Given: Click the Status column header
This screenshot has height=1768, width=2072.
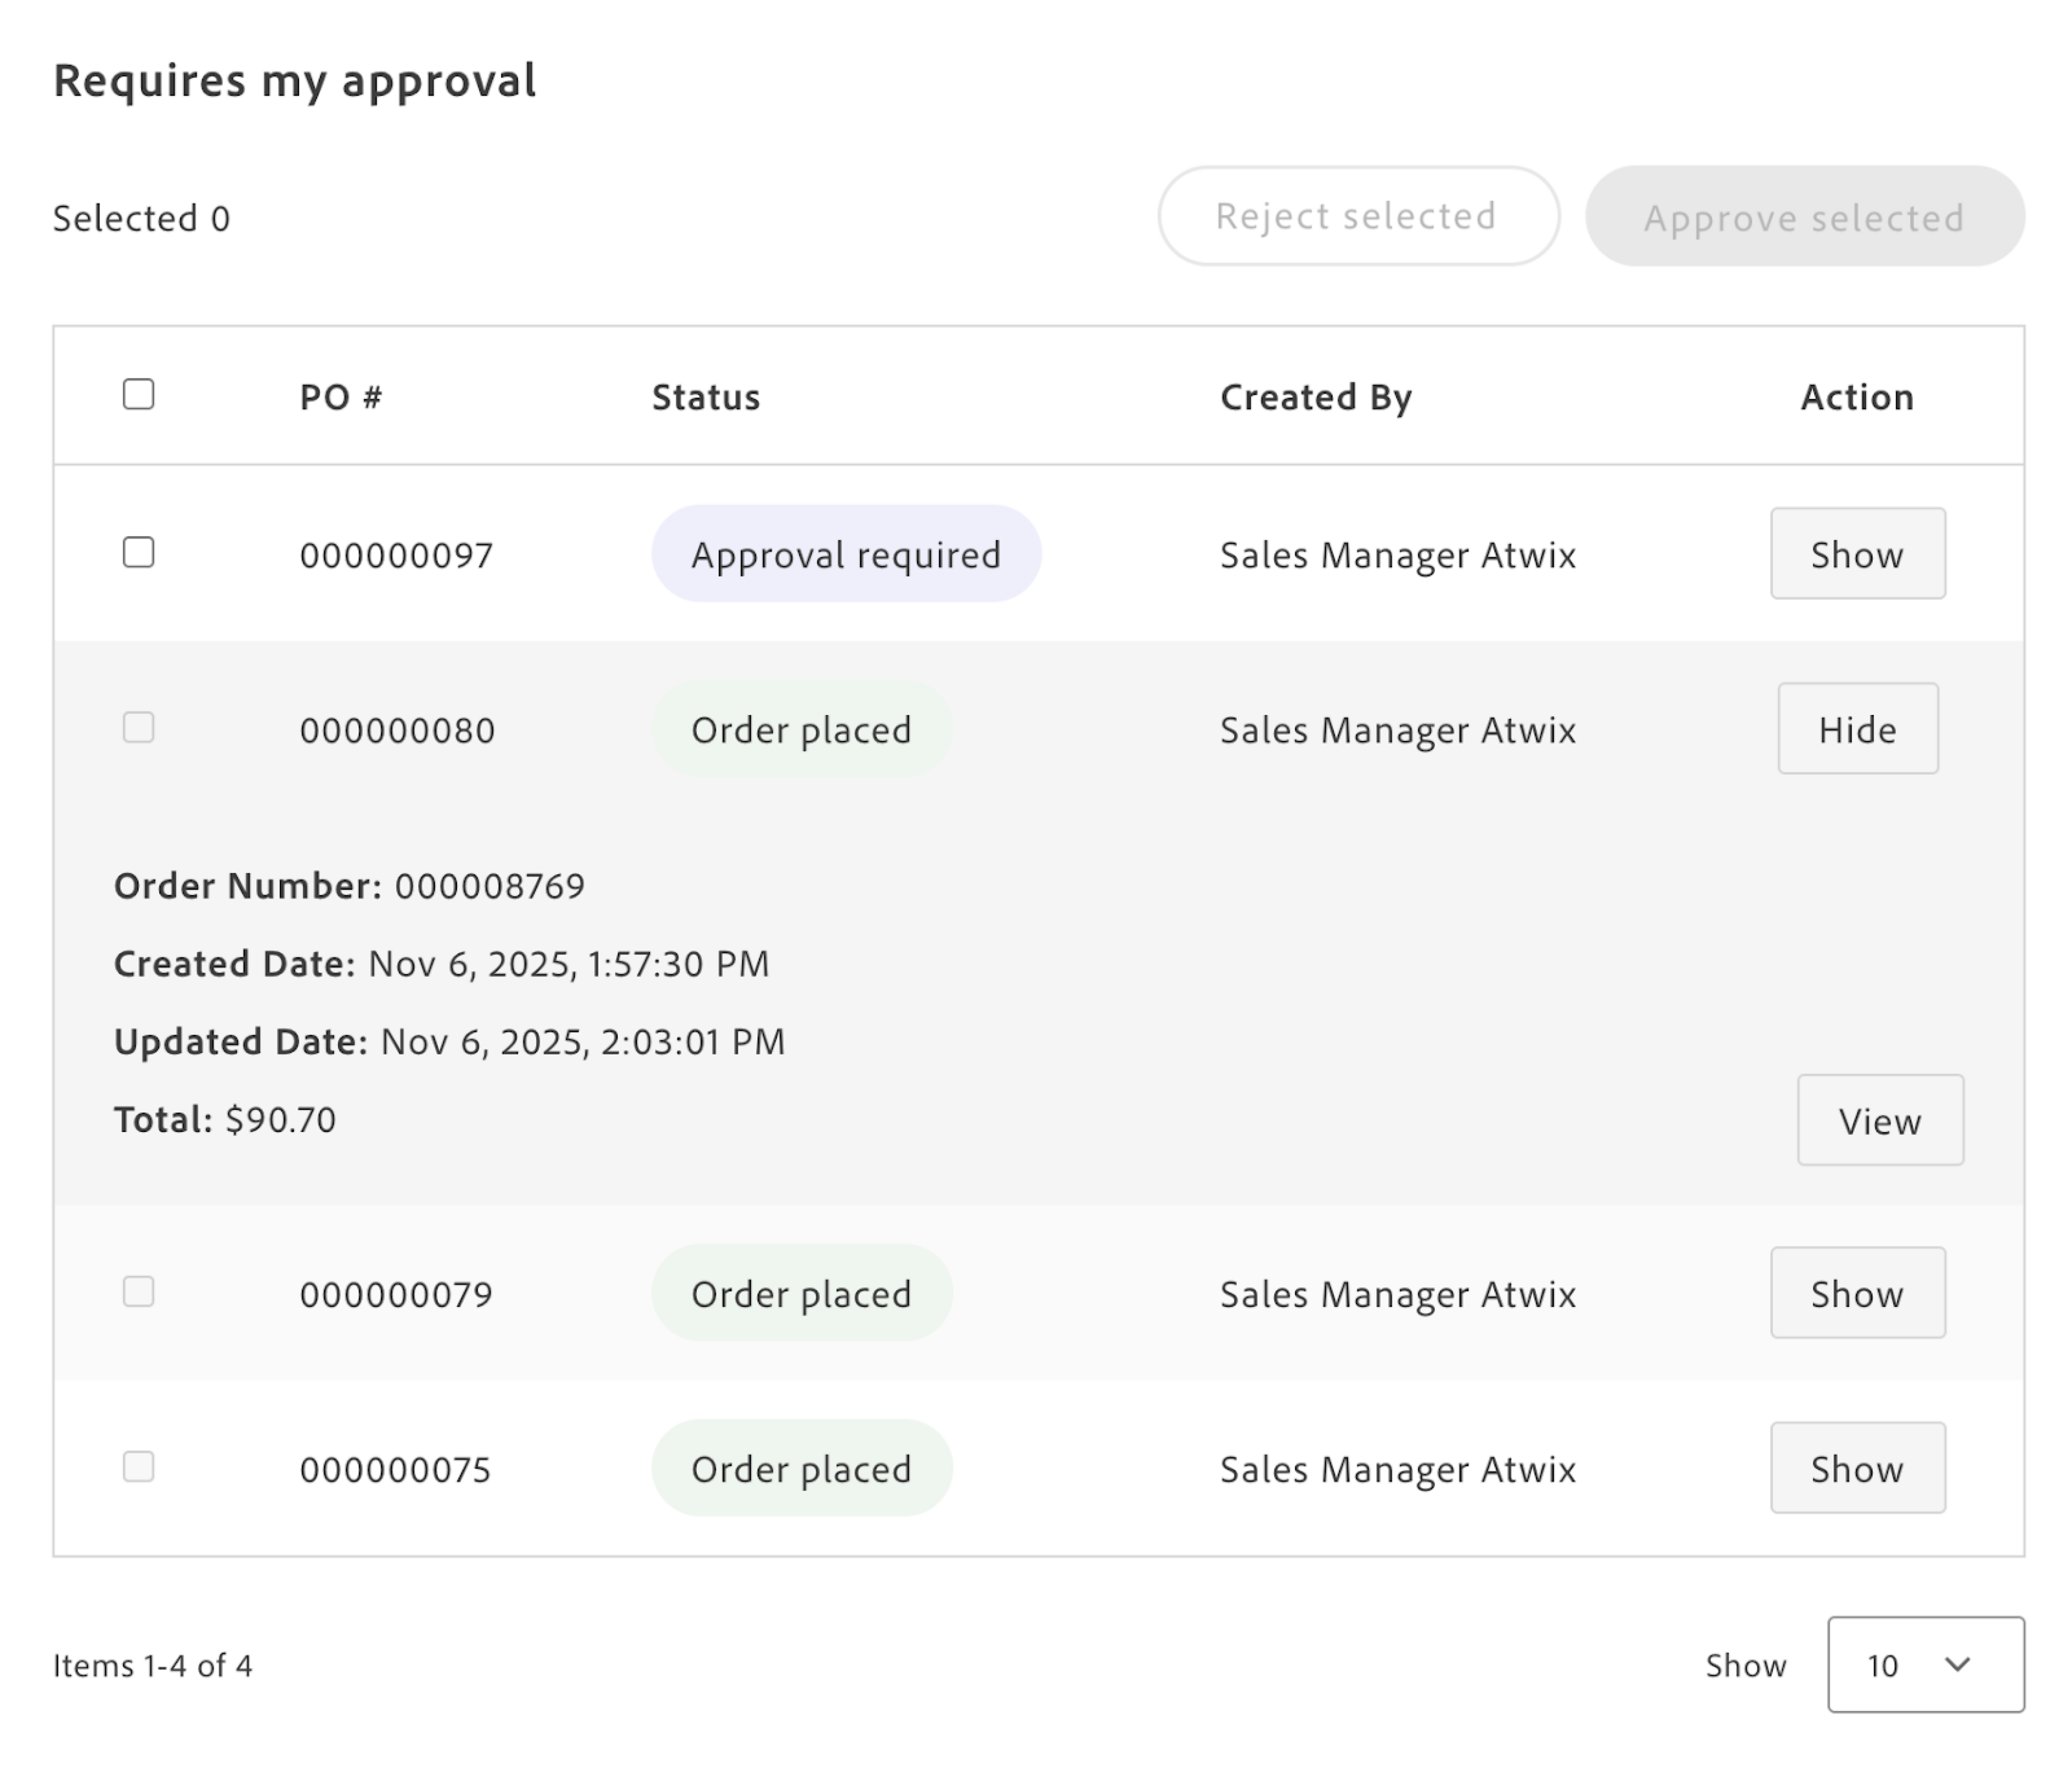Looking at the screenshot, I should pyautogui.click(x=706, y=397).
